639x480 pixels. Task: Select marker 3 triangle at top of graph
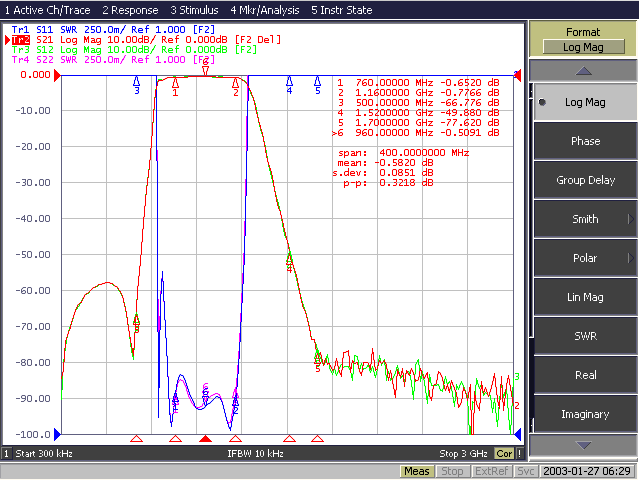click(137, 81)
